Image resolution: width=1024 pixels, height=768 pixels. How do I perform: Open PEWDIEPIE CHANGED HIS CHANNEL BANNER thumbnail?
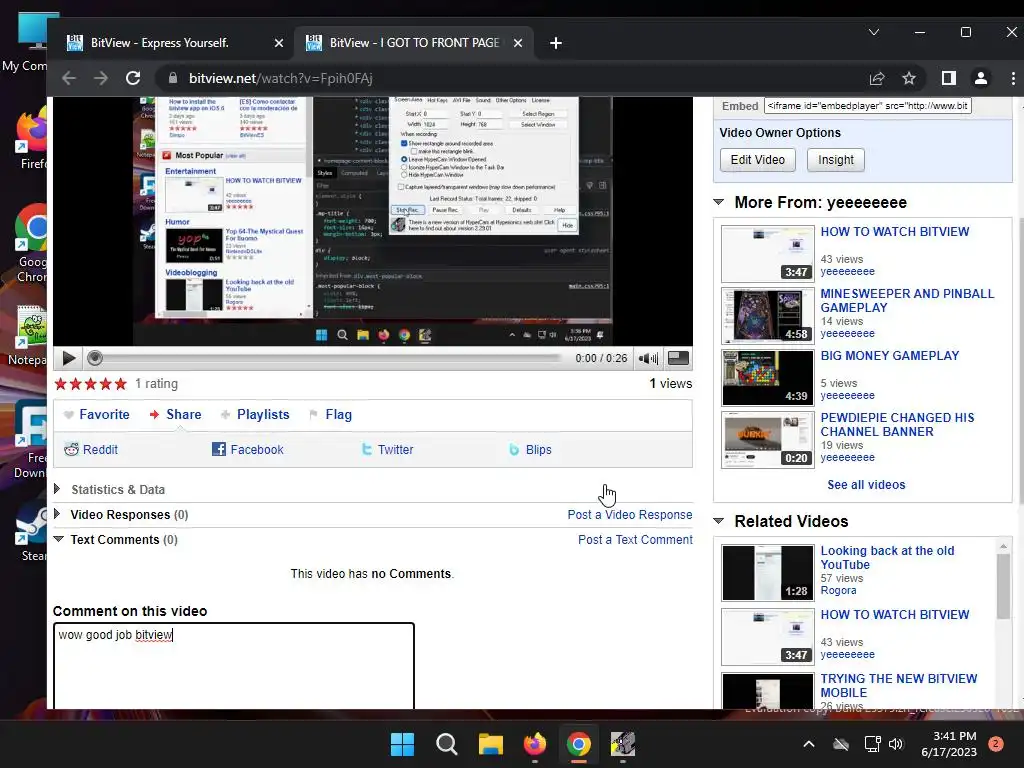point(767,440)
